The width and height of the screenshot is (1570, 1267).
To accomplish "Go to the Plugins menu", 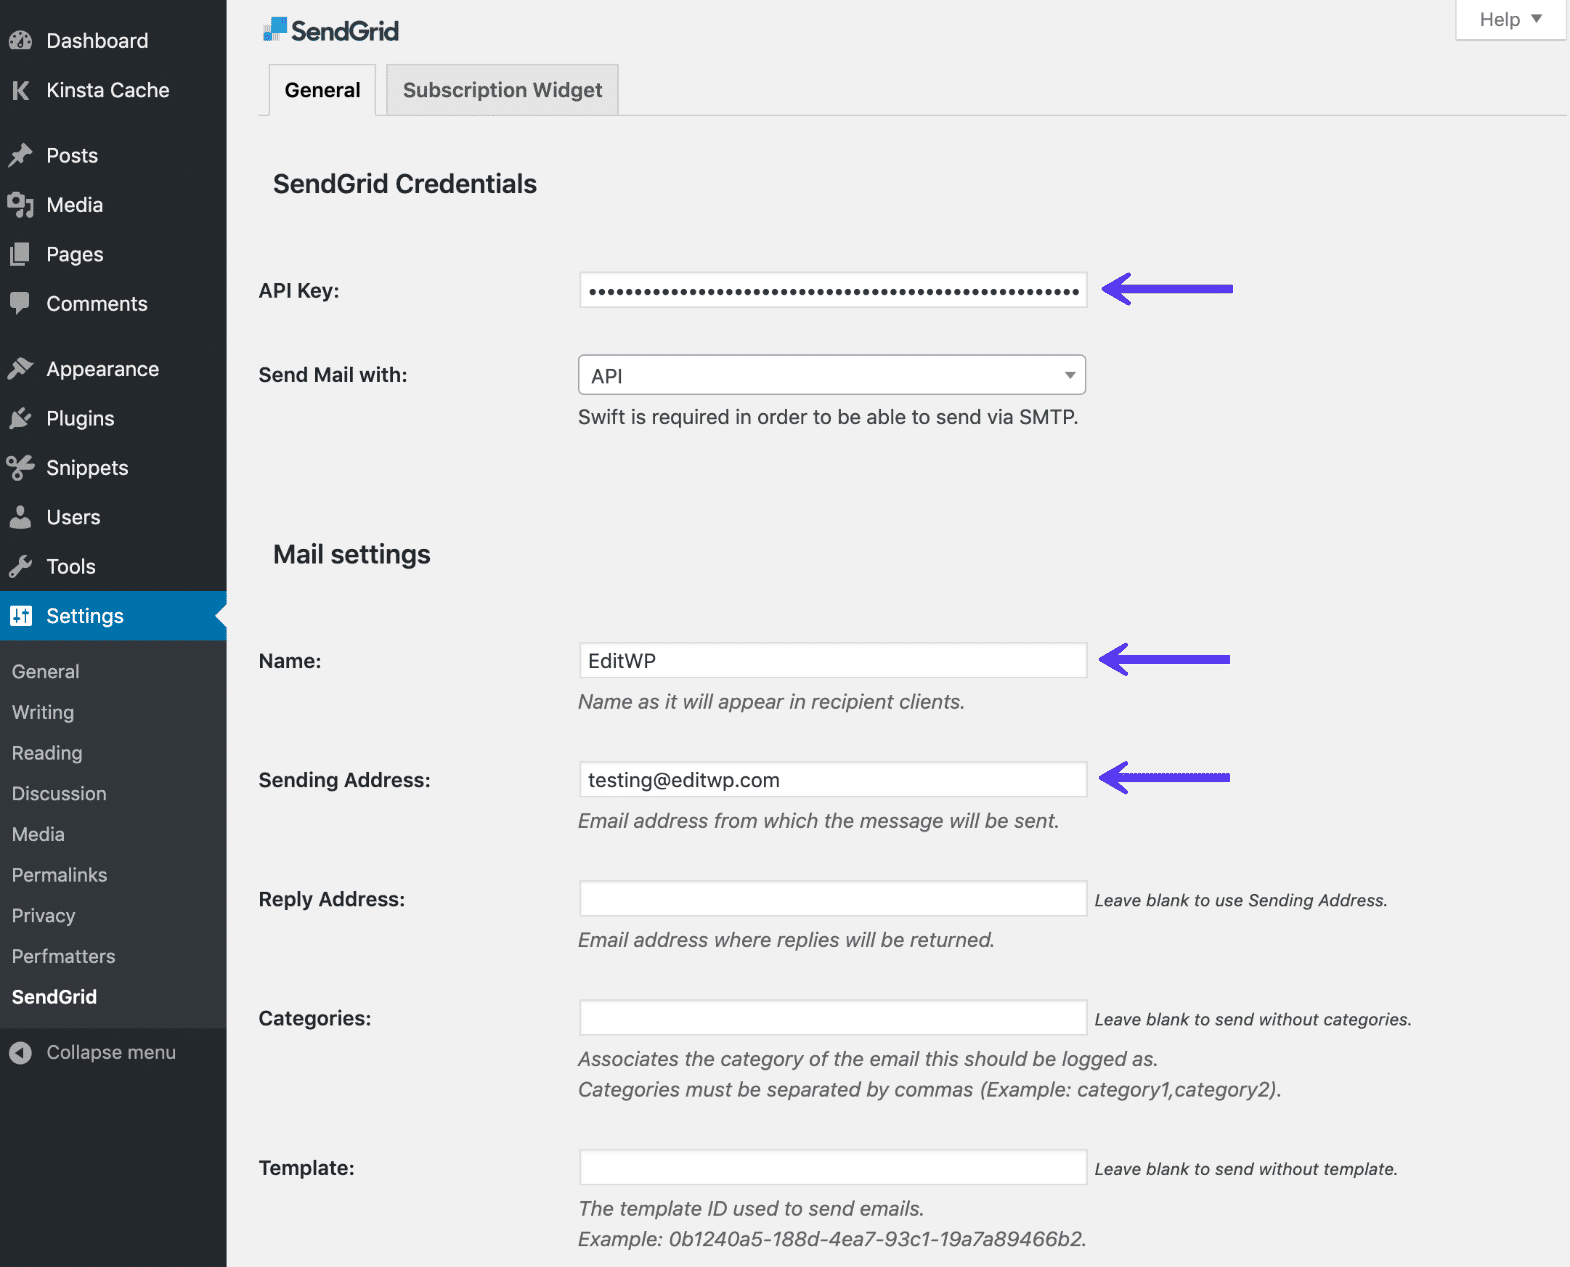I will pyautogui.click(x=80, y=418).
